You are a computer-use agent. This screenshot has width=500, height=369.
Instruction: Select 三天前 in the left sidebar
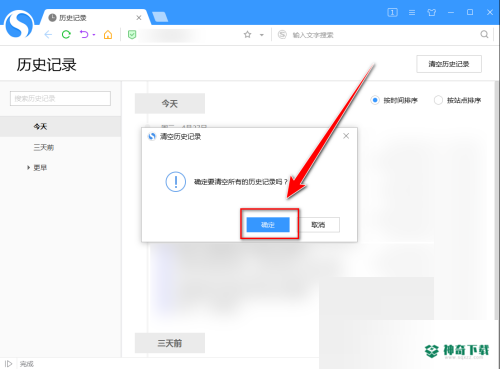(44, 147)
